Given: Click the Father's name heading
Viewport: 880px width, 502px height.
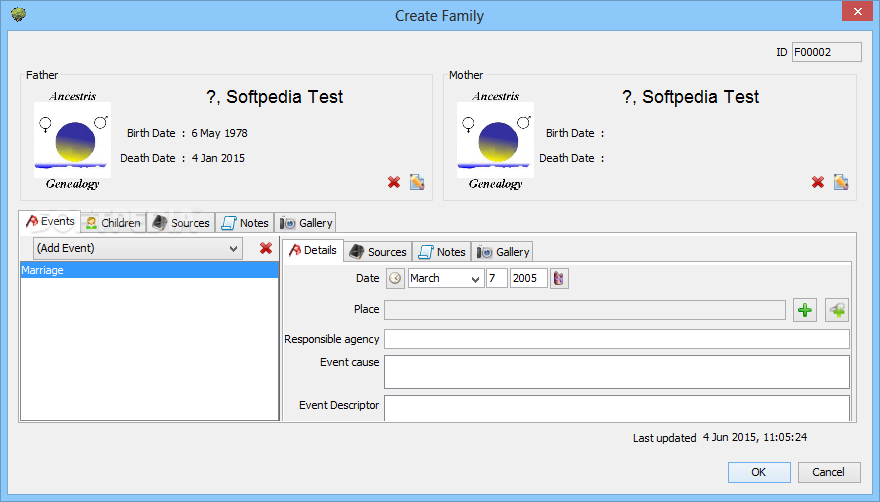Looking at the screenshot, I should click(x=274, y=97).
